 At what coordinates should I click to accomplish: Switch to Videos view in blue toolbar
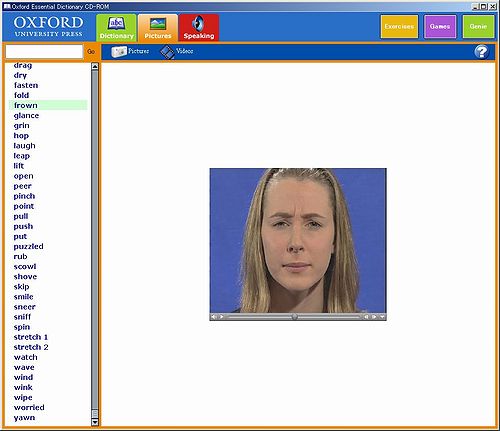tap(177, 51)
